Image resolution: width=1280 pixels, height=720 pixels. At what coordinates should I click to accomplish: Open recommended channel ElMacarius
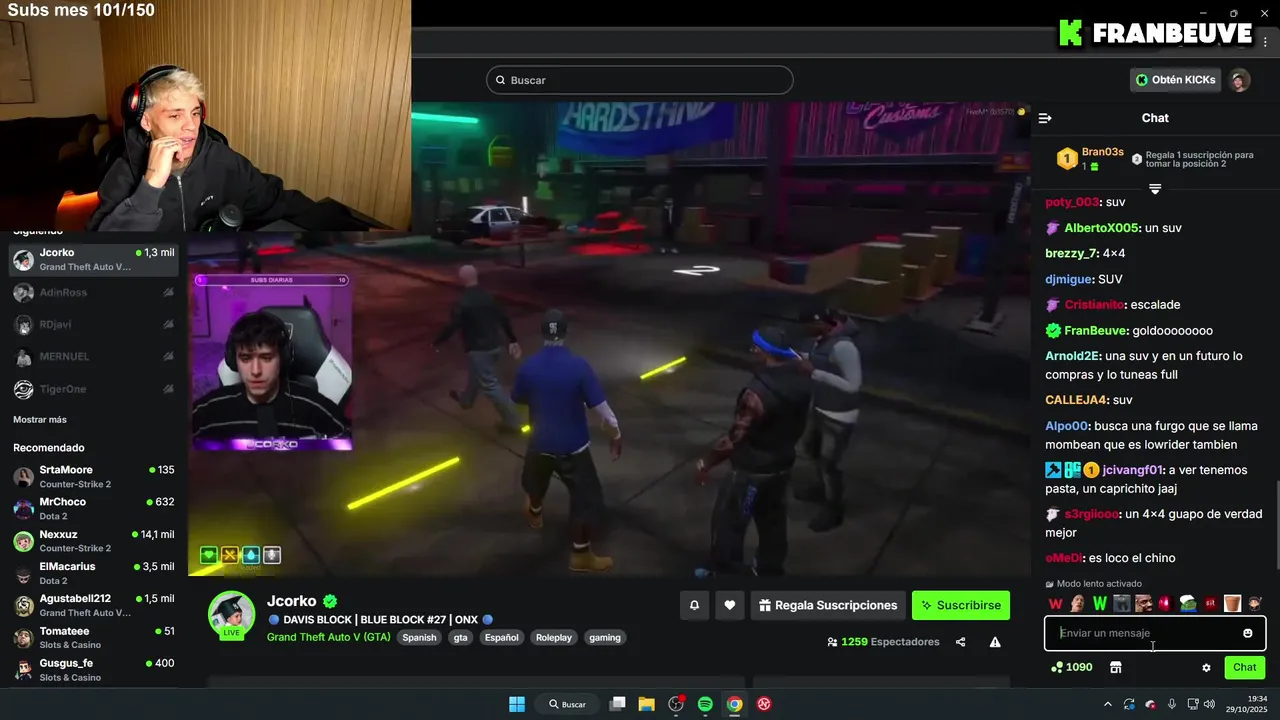[x=94, y=573]
